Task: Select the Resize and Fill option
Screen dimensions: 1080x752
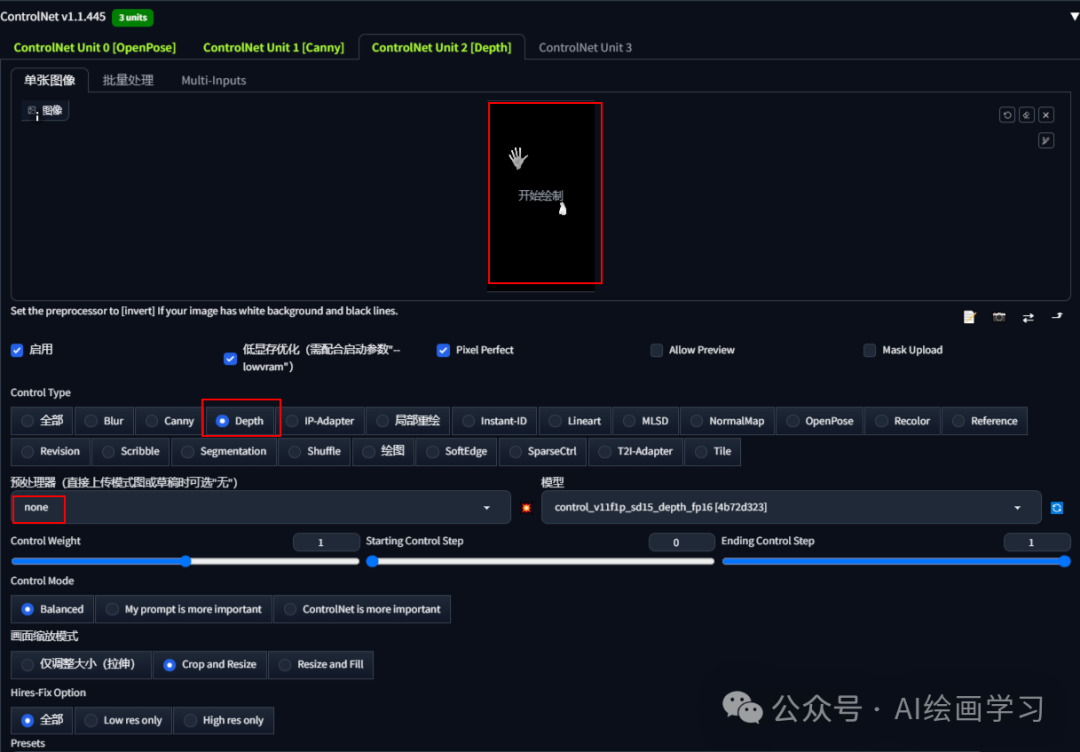Action: click(x=321, y=665)
